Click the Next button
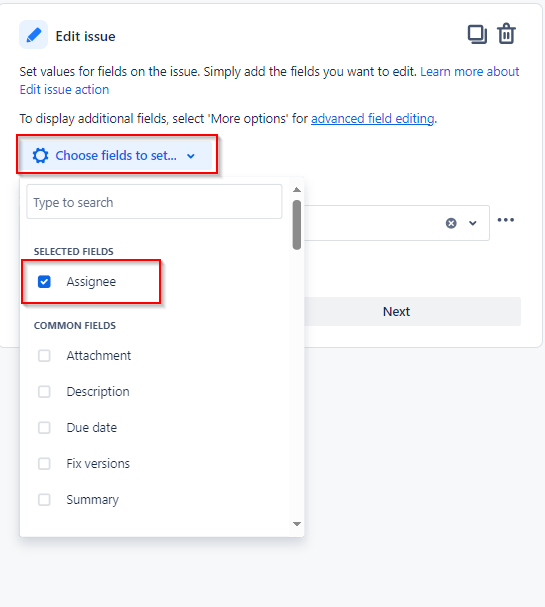 pyautogui.click(x=396, y=311)
